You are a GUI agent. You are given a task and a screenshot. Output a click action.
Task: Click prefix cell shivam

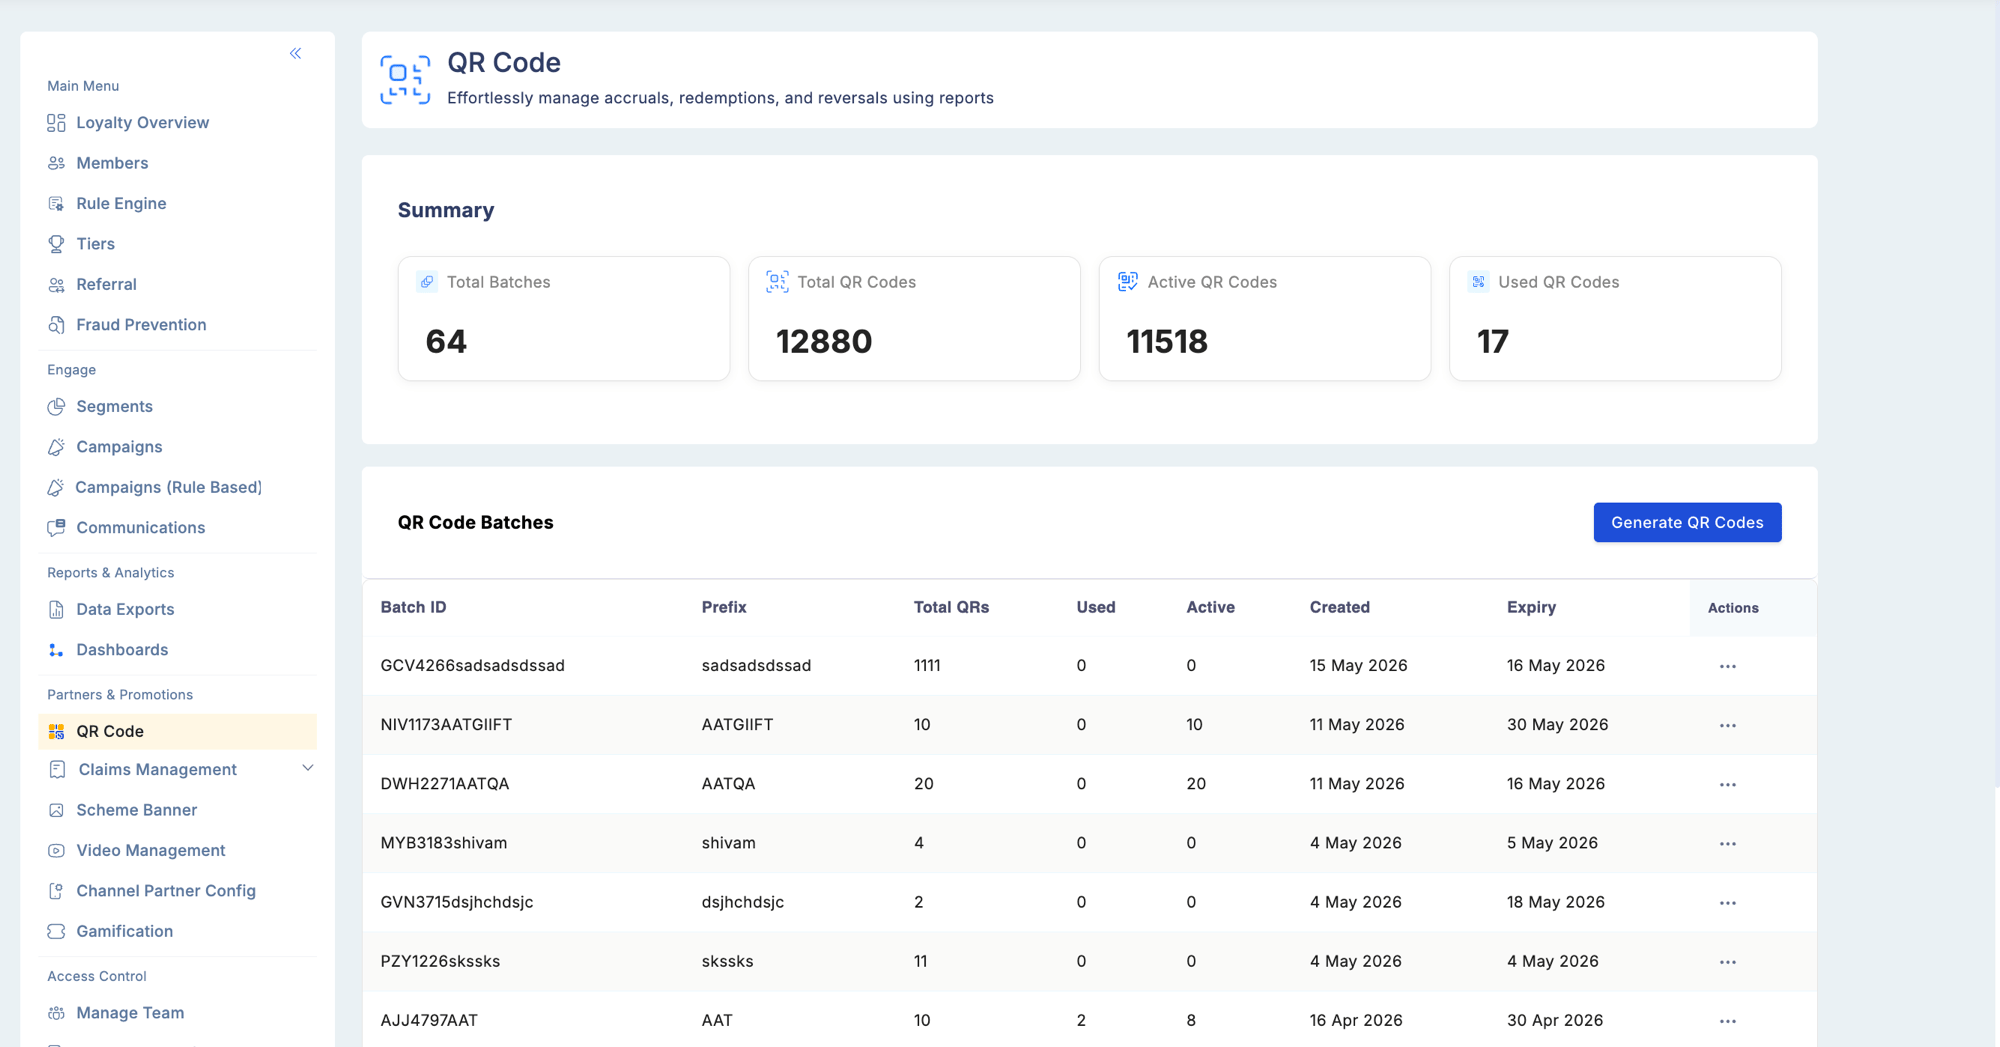728,843
